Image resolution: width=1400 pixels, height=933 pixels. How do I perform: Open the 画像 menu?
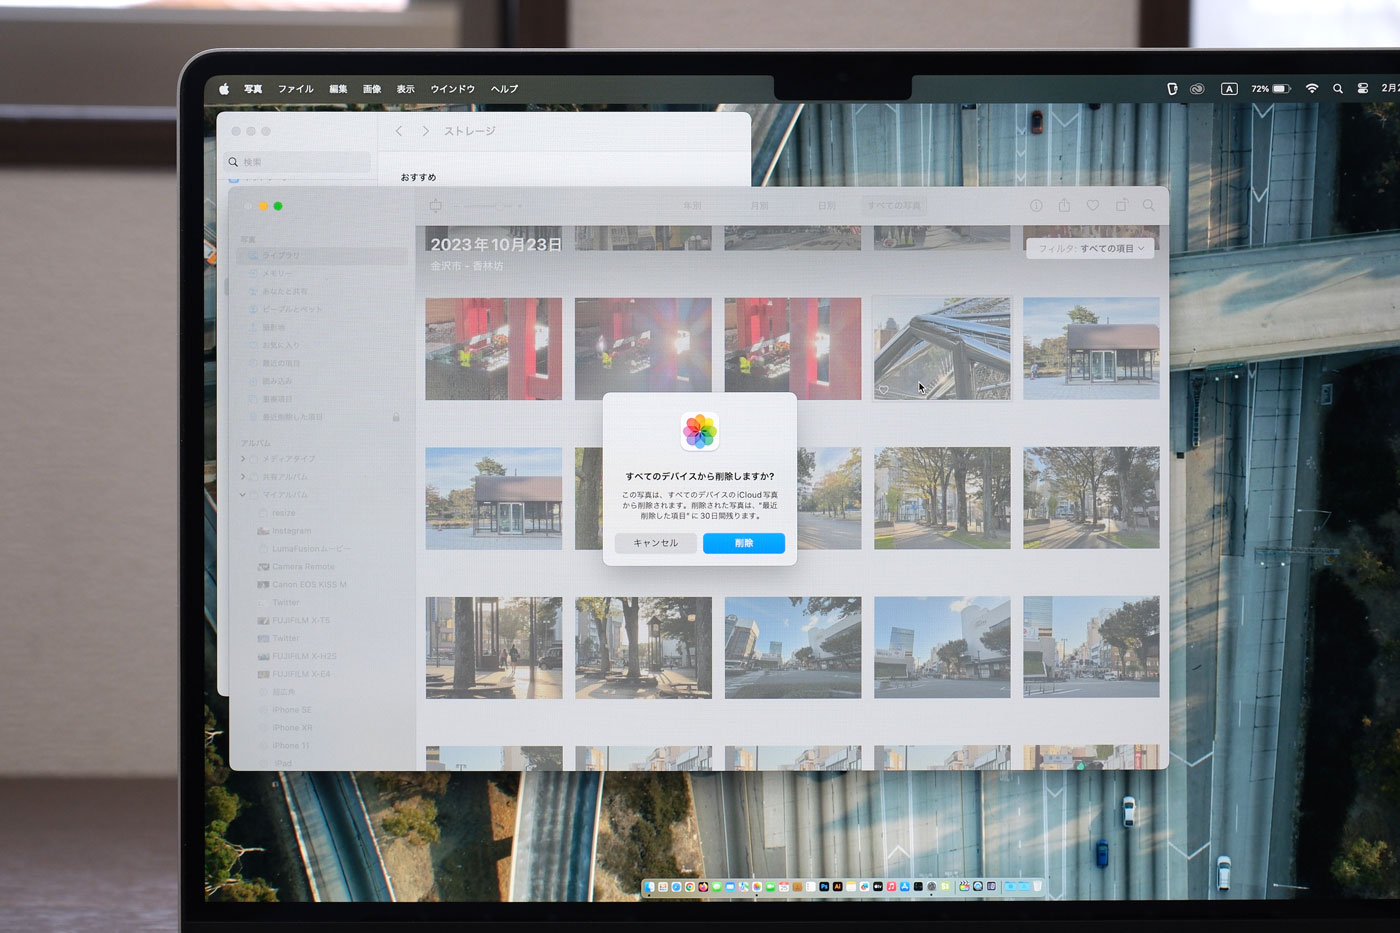tap(372, 89)
